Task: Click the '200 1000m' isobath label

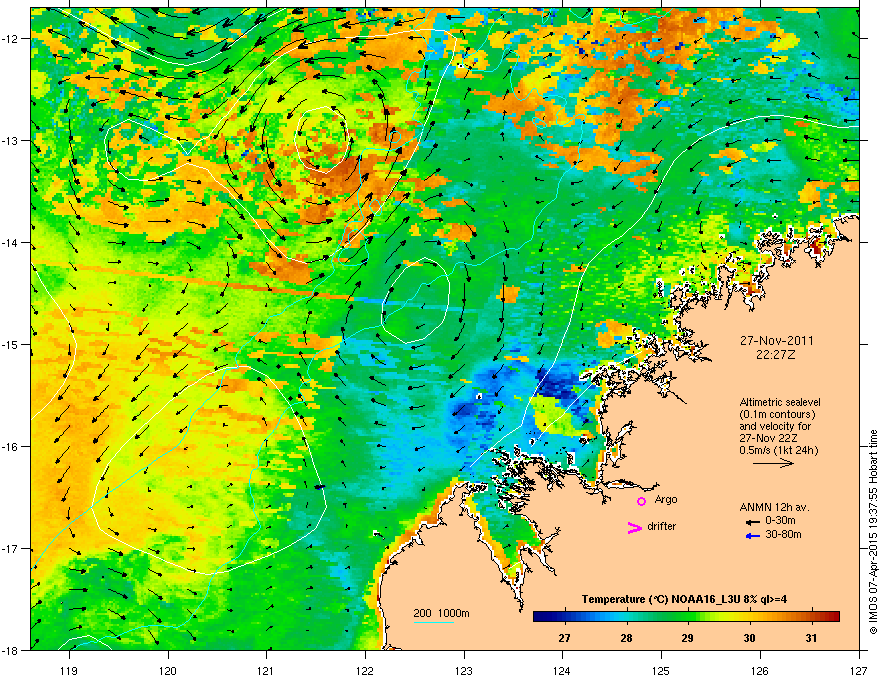Action: point(441,613)
